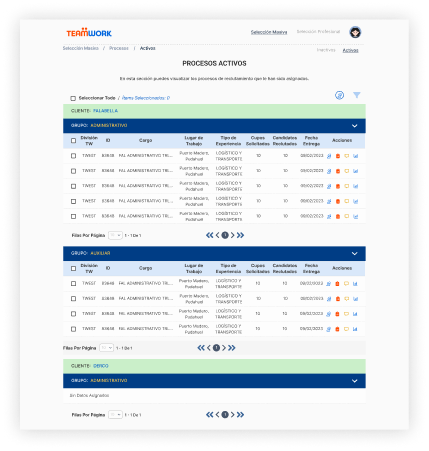Go to last page in ADMINISTRATIVO pagination
Image resolution: width=429 pixels, height=451 pixels.
click(x=240, y=235)
